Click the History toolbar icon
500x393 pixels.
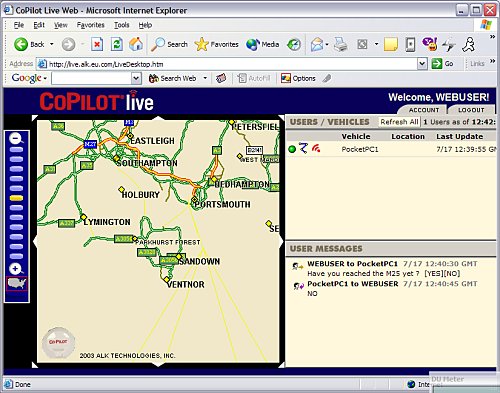294,45
